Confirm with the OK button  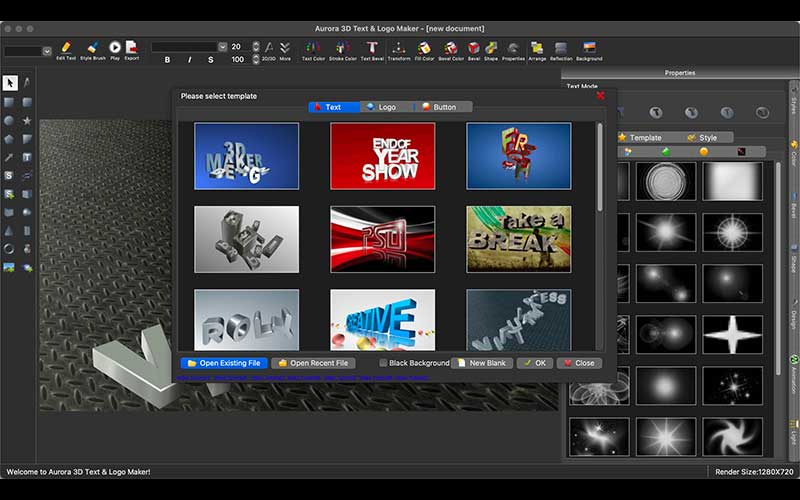[535, 363]
